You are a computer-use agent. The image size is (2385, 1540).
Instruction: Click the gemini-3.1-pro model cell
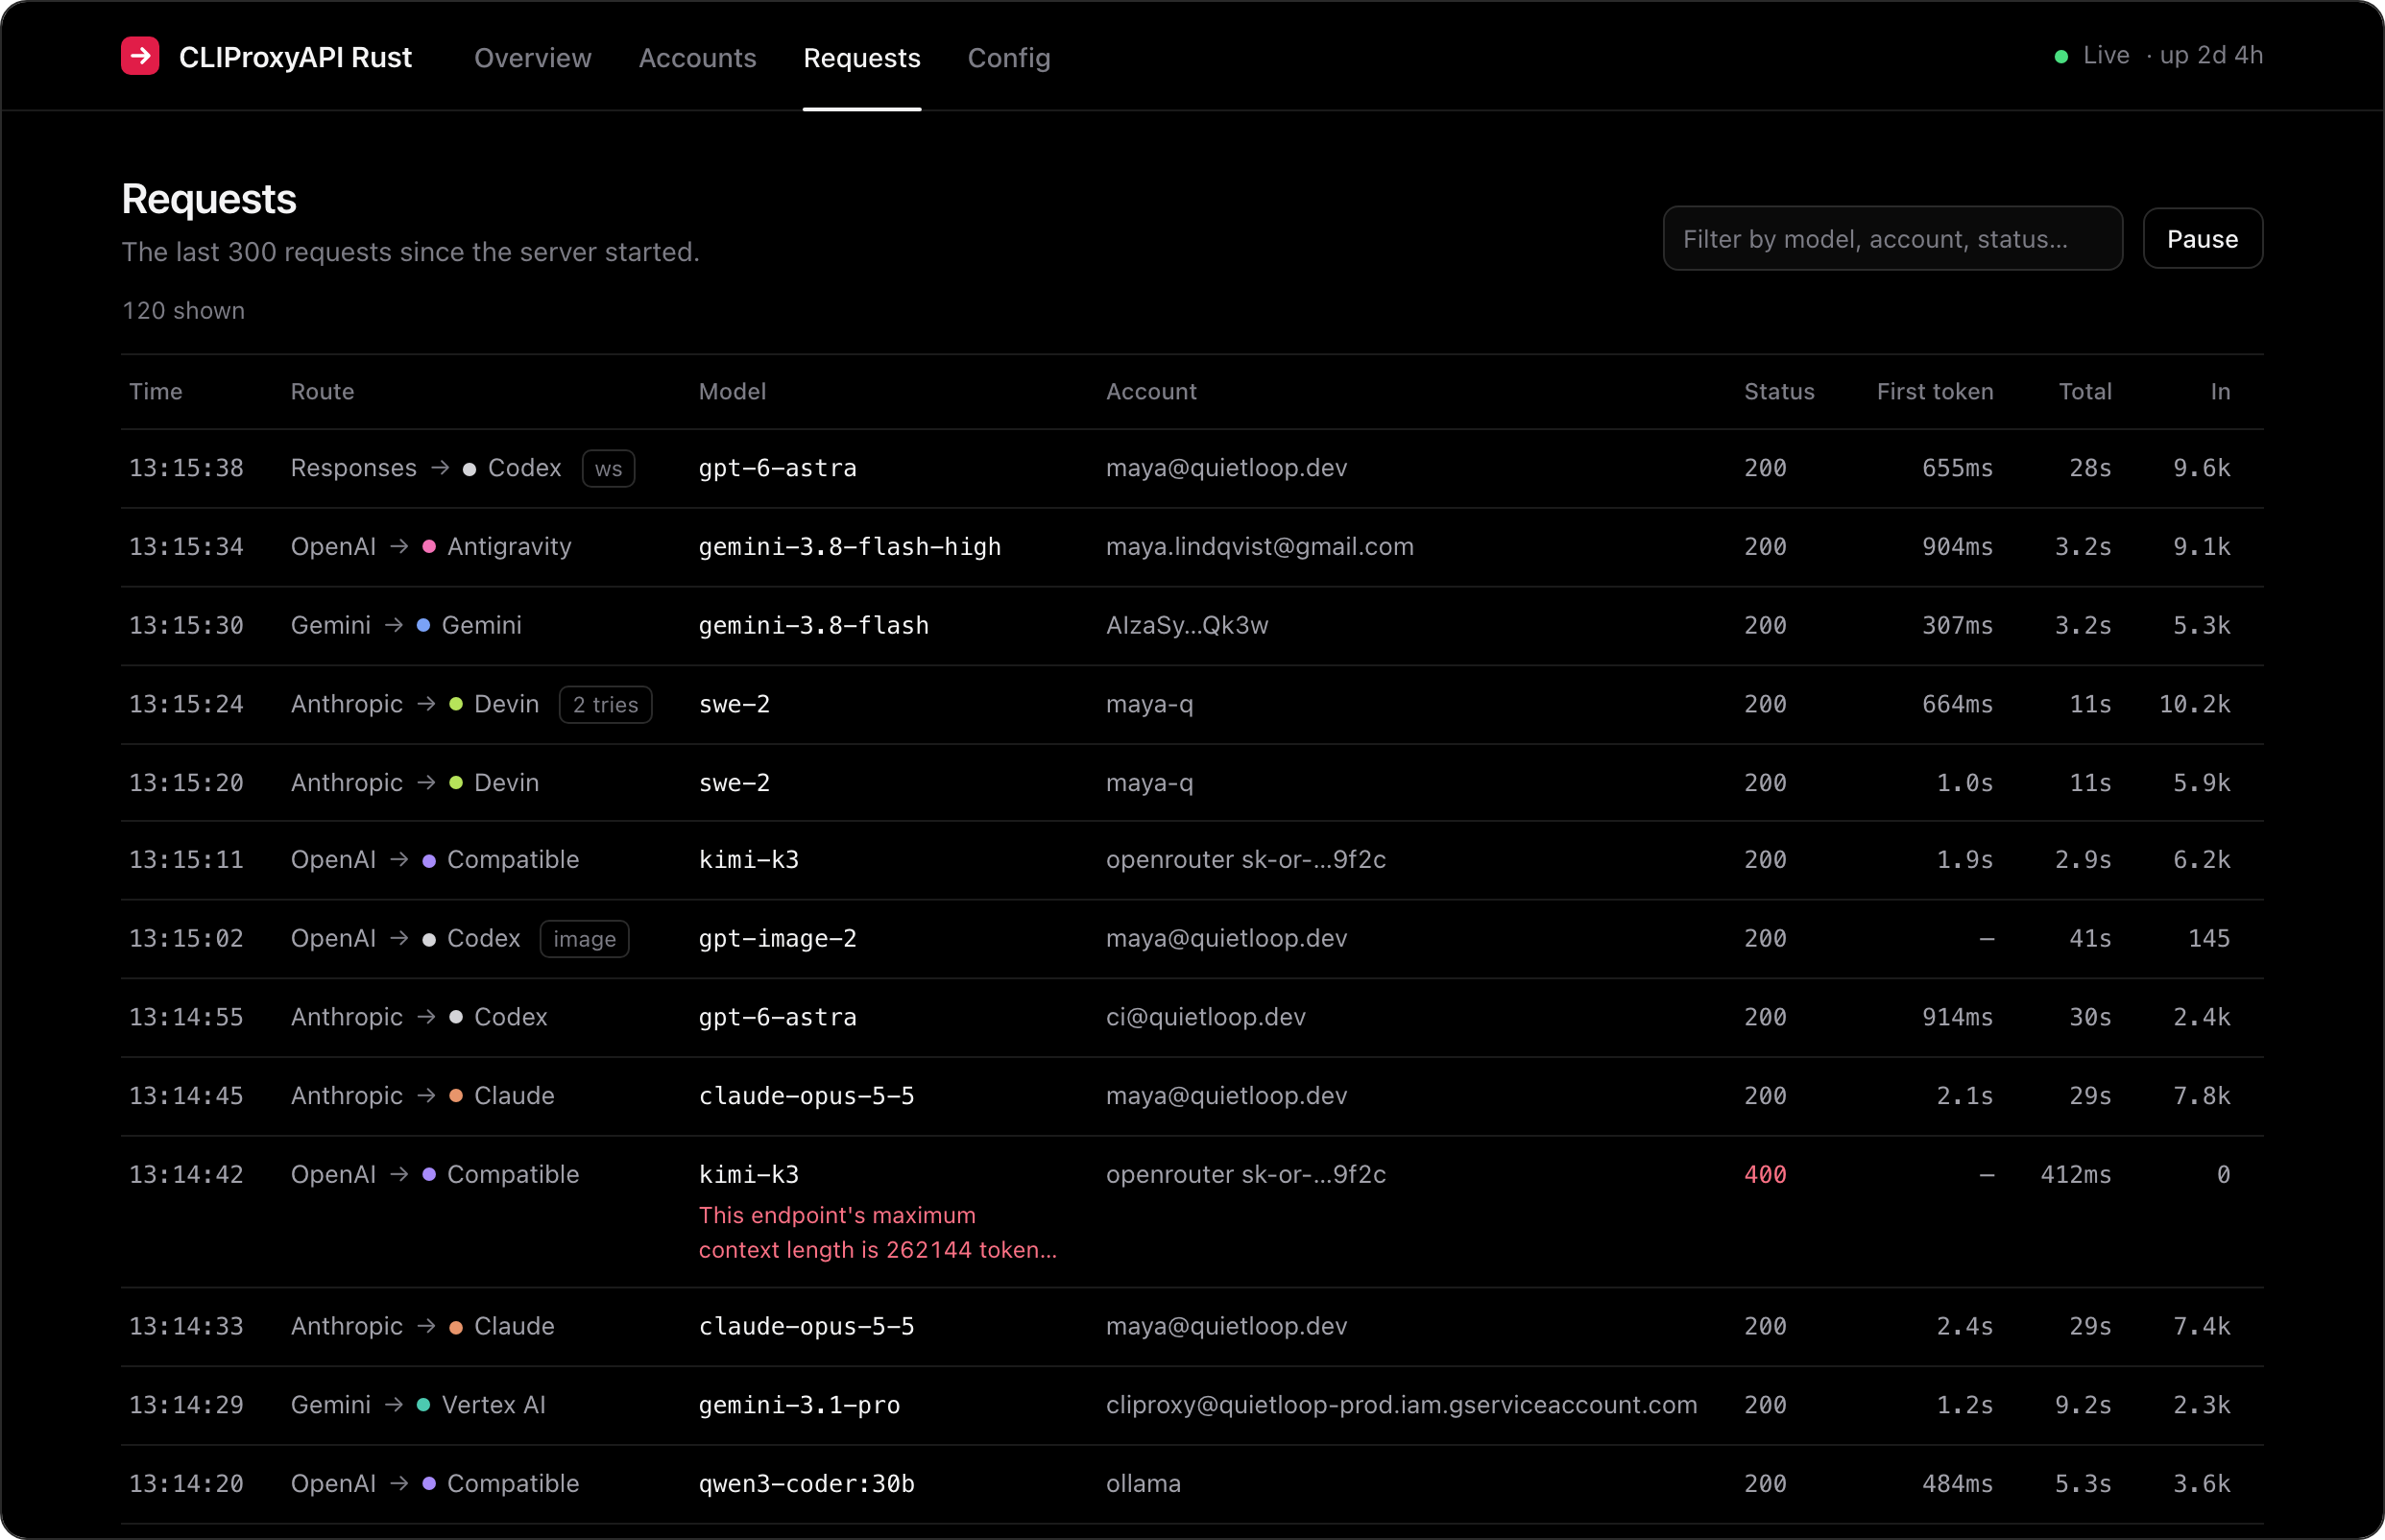pos(799,1405)
